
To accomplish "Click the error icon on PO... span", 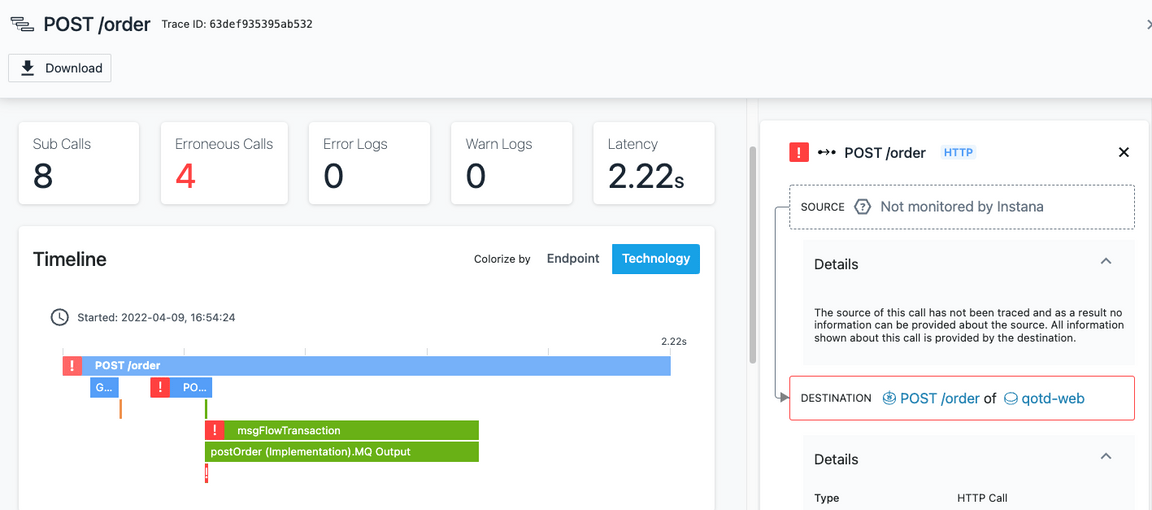I will pos(160,387).
